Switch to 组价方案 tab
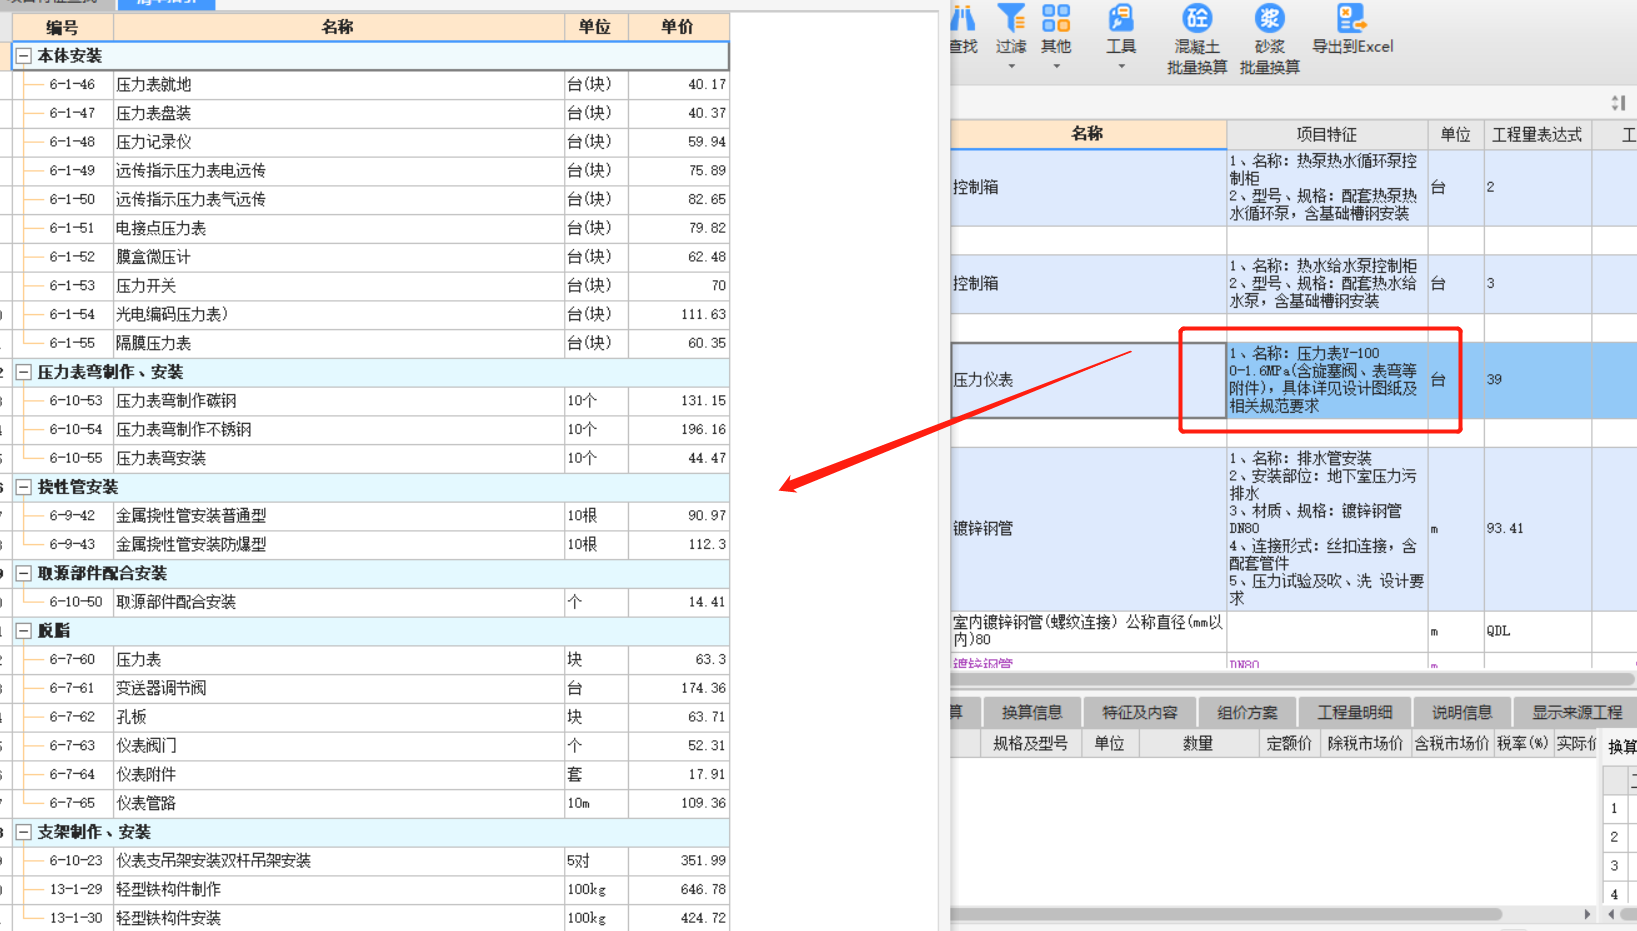The width and height of the screenshot is (1637, 931). tap(1247, 712)
